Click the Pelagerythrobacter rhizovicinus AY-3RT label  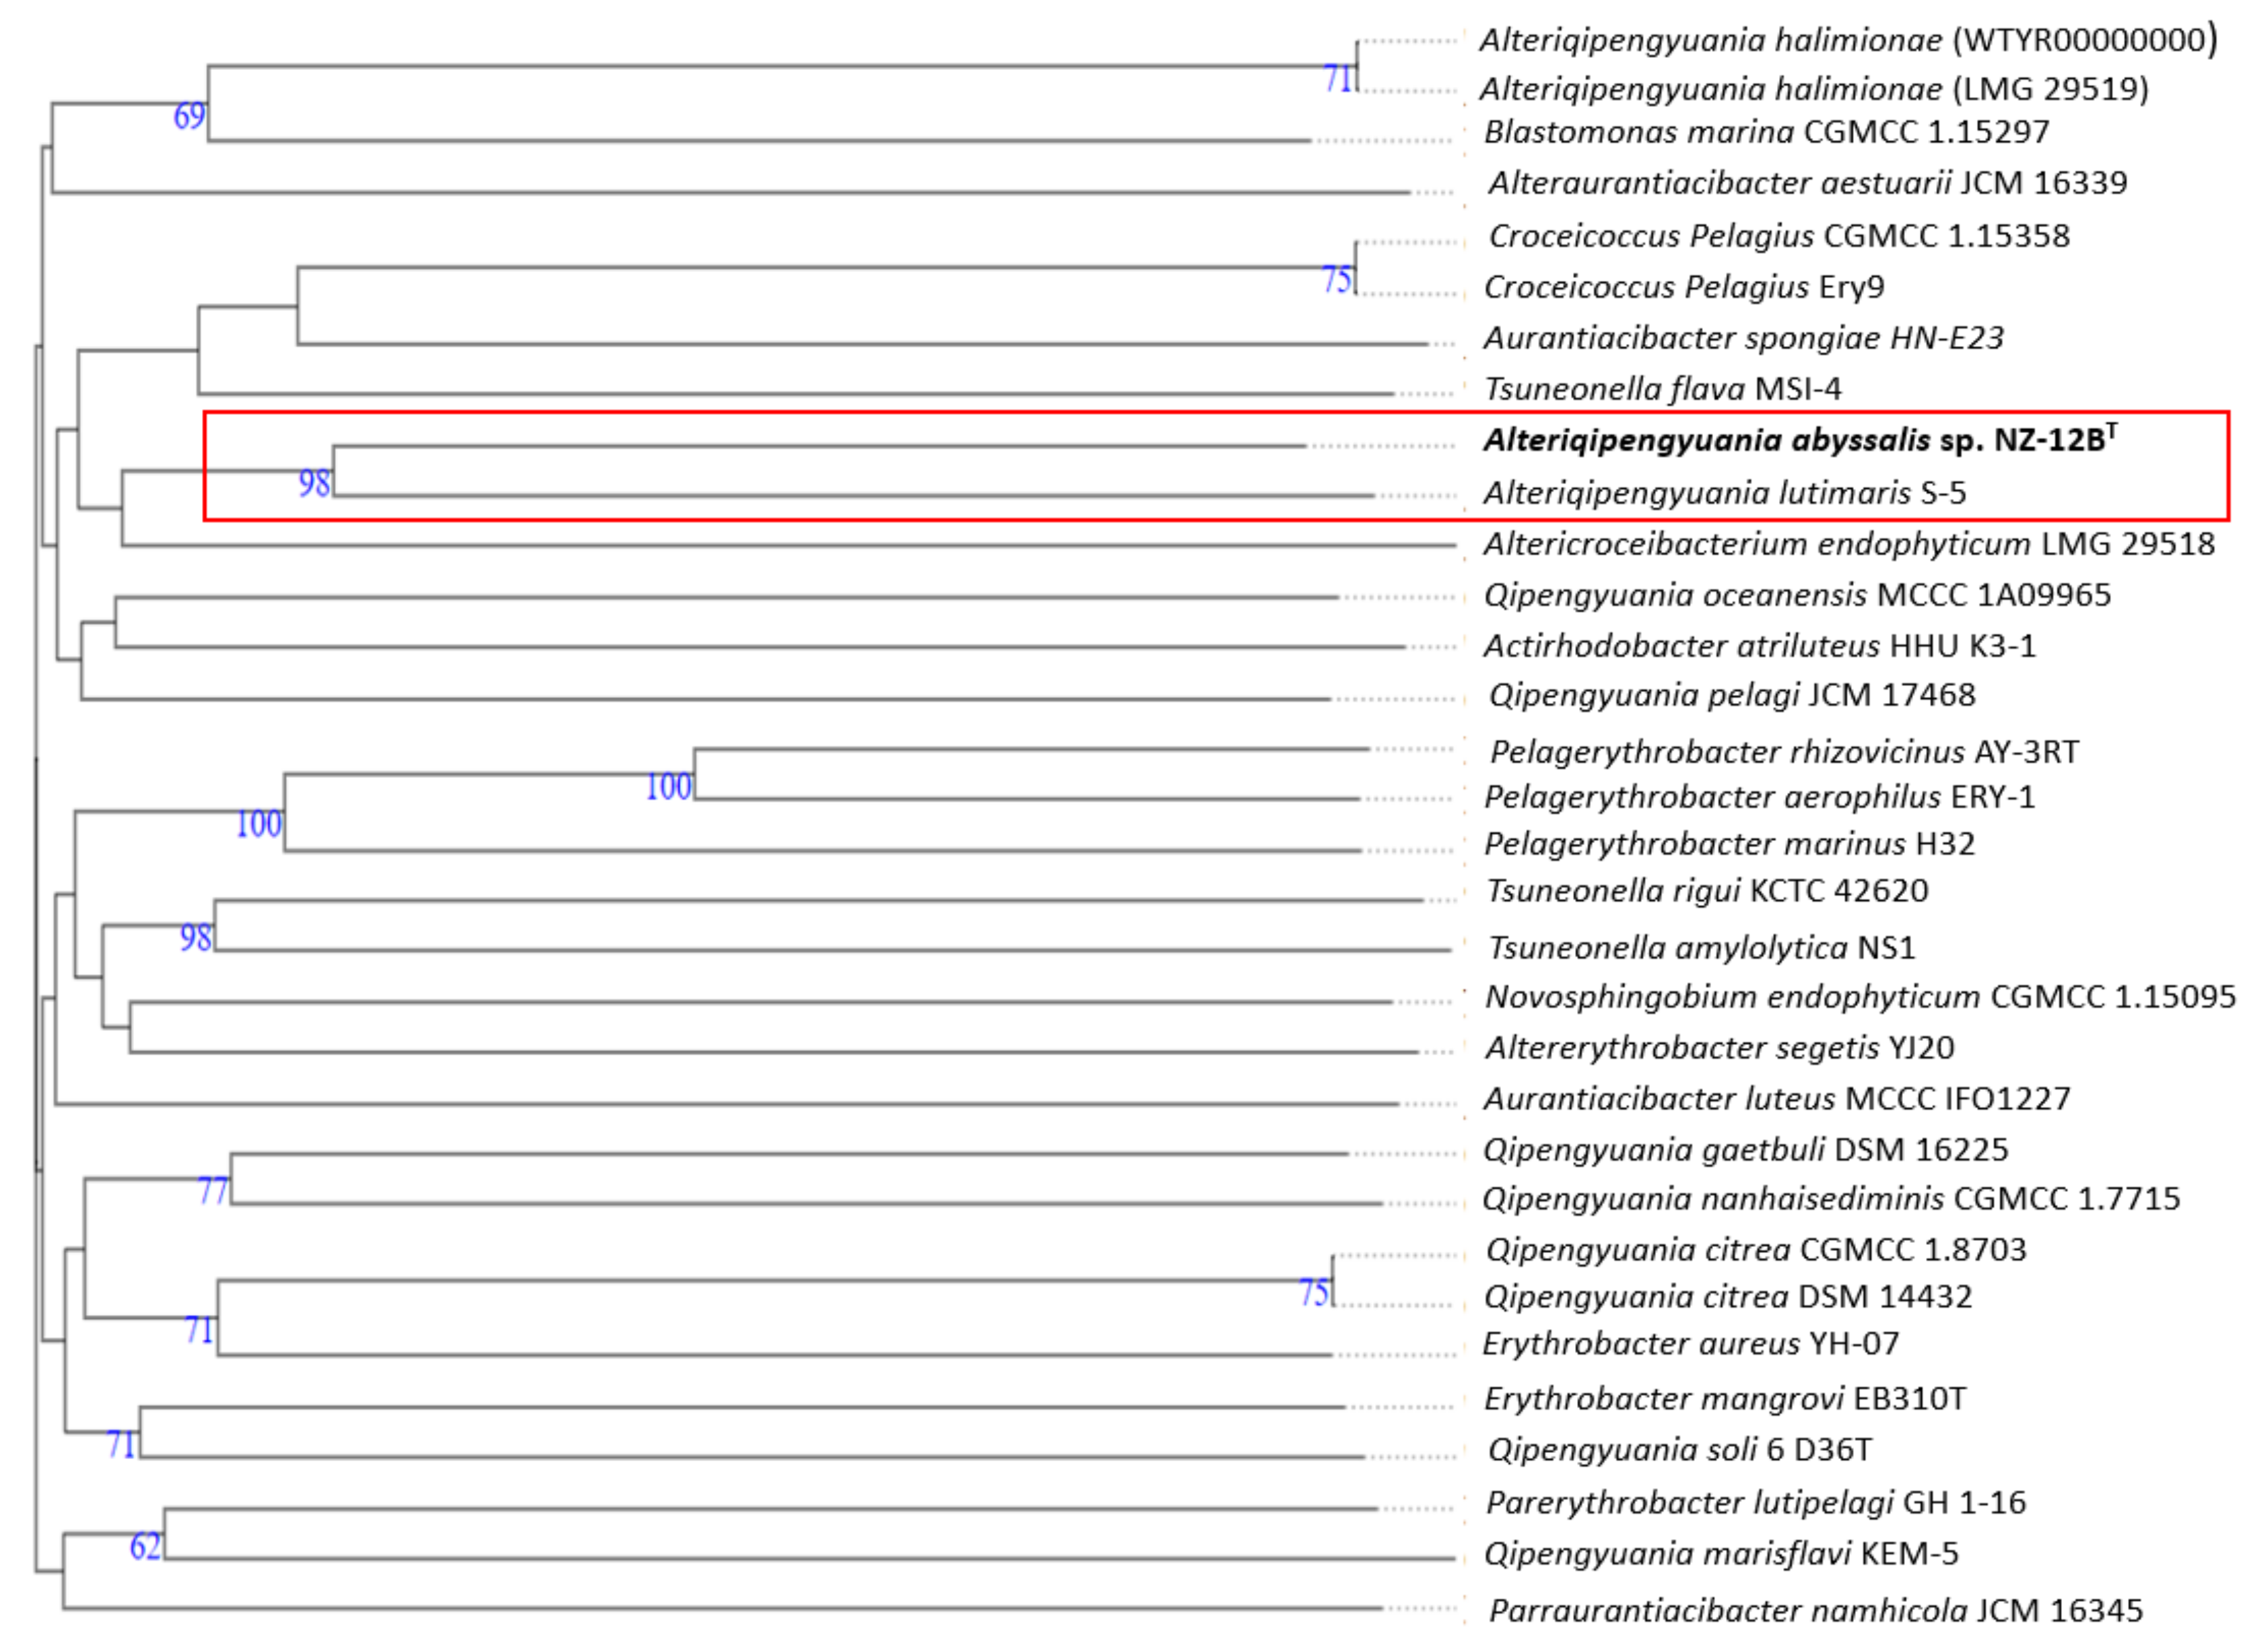1784,752
